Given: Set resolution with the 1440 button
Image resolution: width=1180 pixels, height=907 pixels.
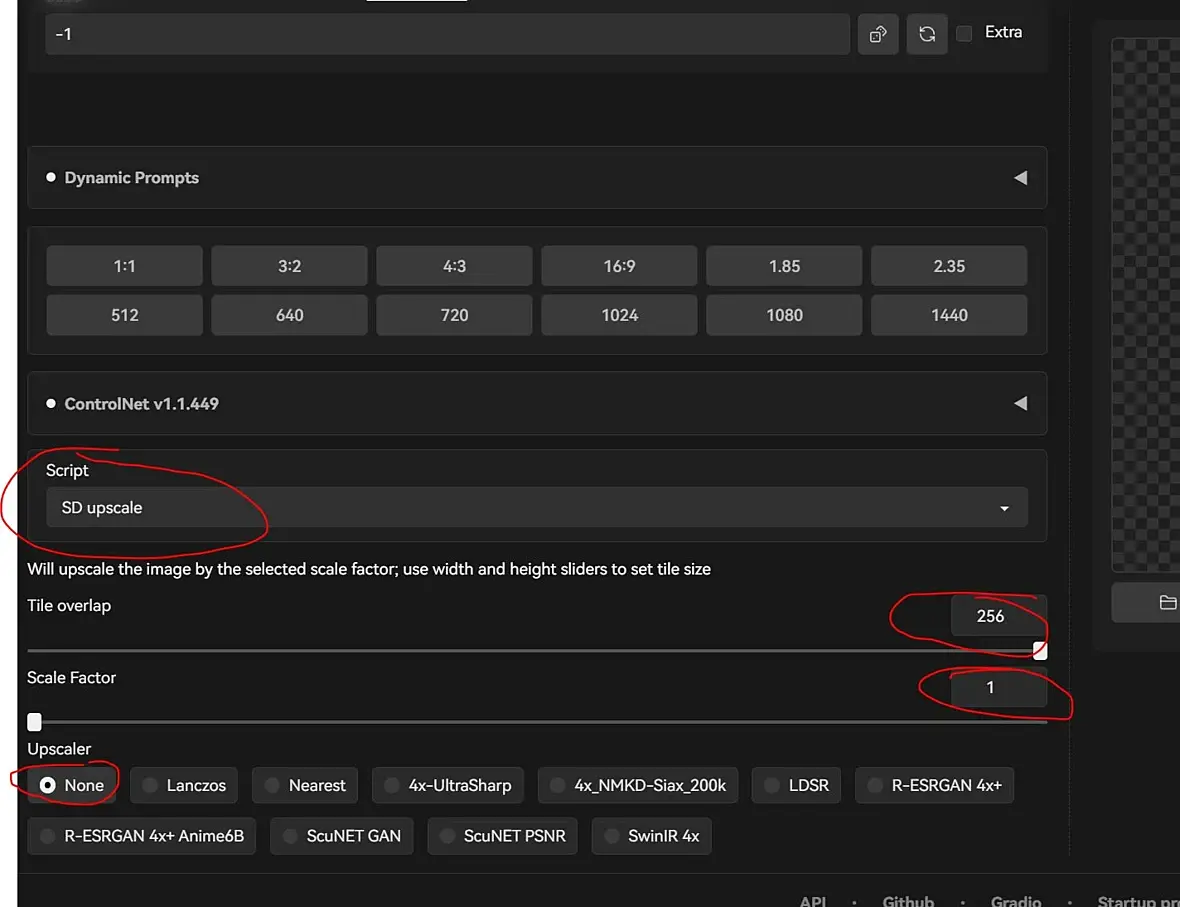Looking at the screenshot, I should point(948,315).
